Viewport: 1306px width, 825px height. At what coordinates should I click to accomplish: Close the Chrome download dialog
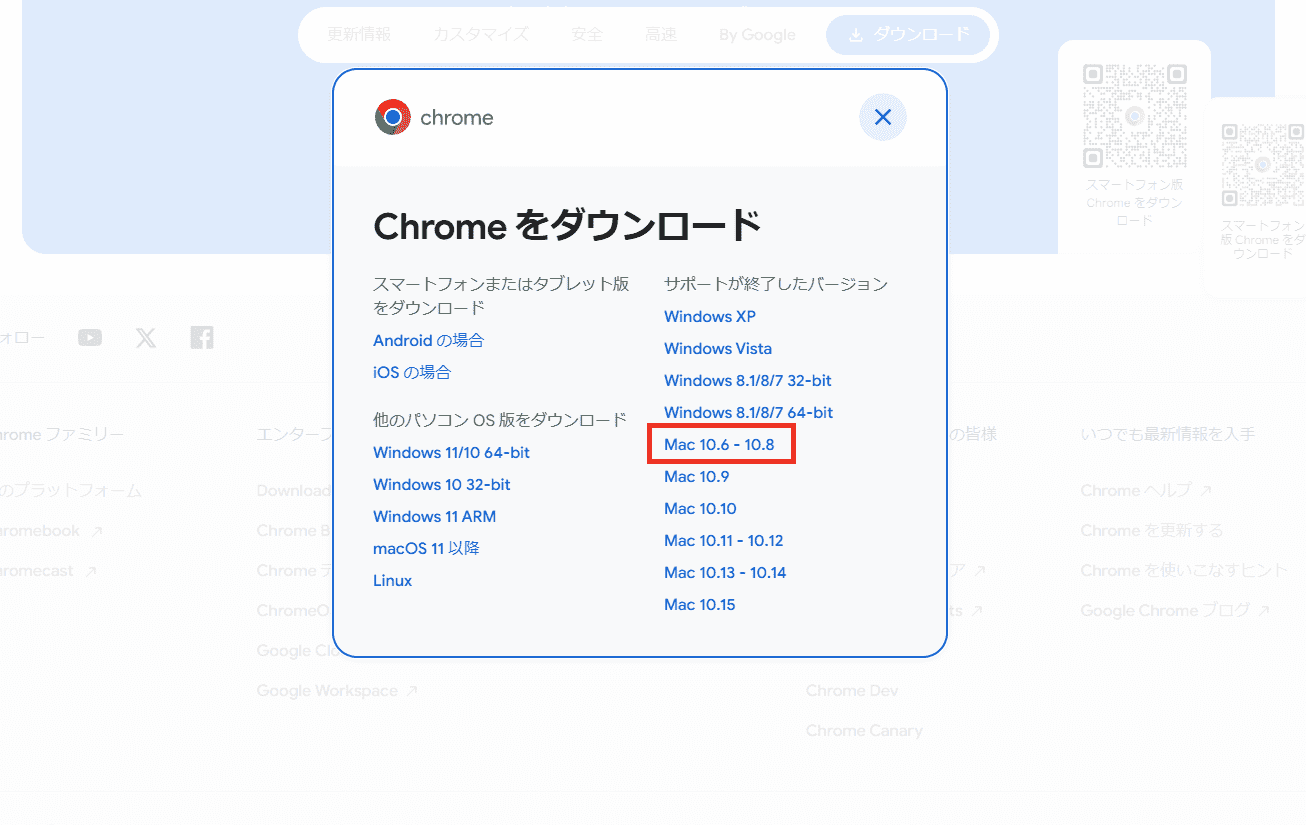pos(882,118)
